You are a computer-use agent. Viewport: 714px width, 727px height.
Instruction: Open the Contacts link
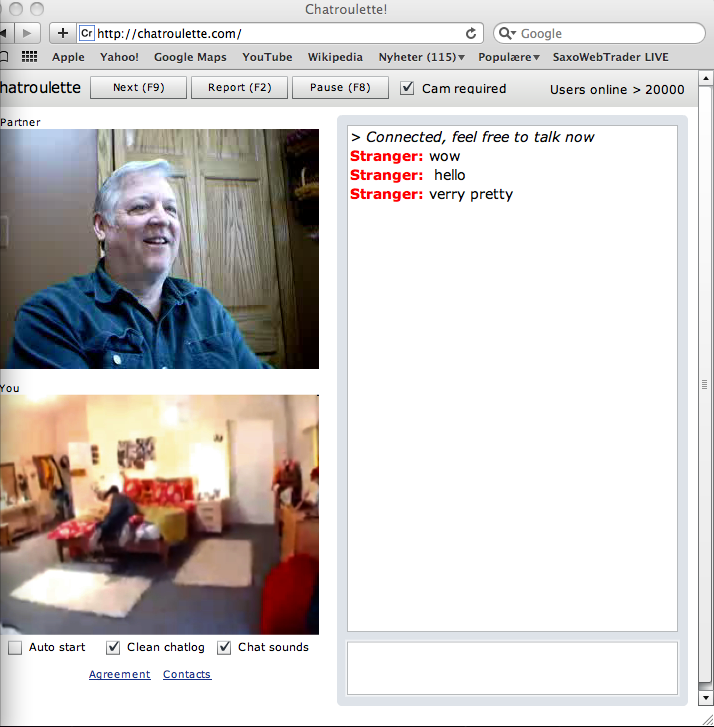pyautogui.click(x=187, y=674)
